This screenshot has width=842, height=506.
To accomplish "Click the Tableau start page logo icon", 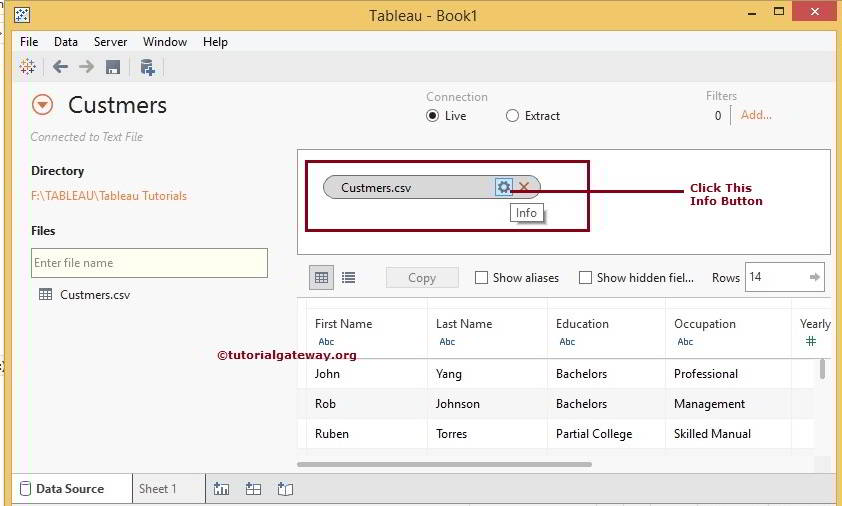I will pos(27,67).
